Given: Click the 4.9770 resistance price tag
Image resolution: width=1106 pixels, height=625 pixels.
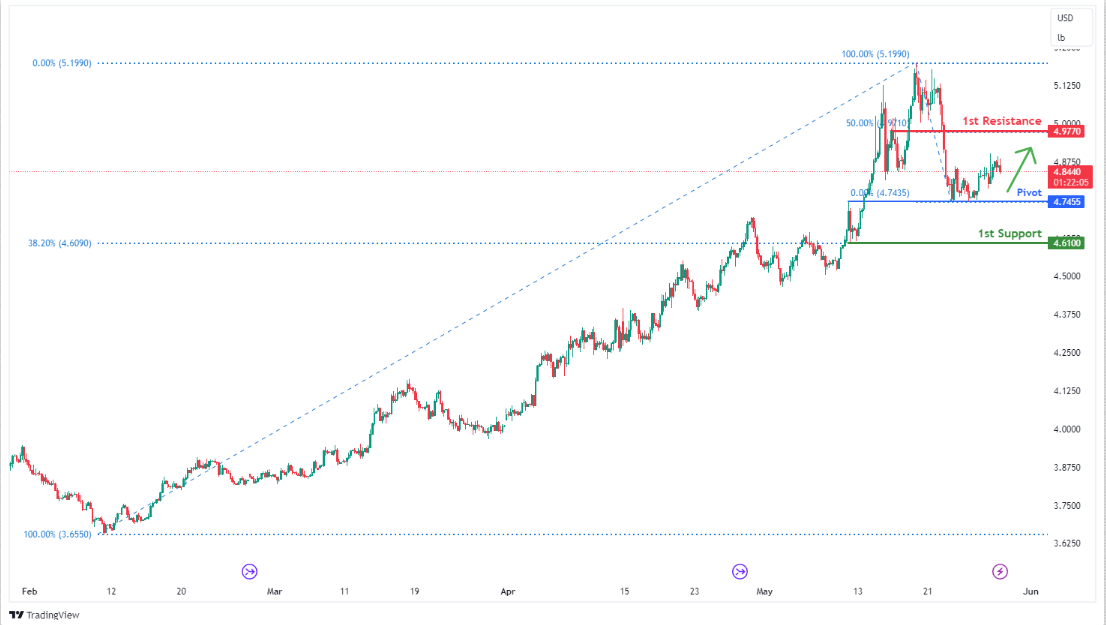Looking at the screenshot, I should click(1066, 131).
